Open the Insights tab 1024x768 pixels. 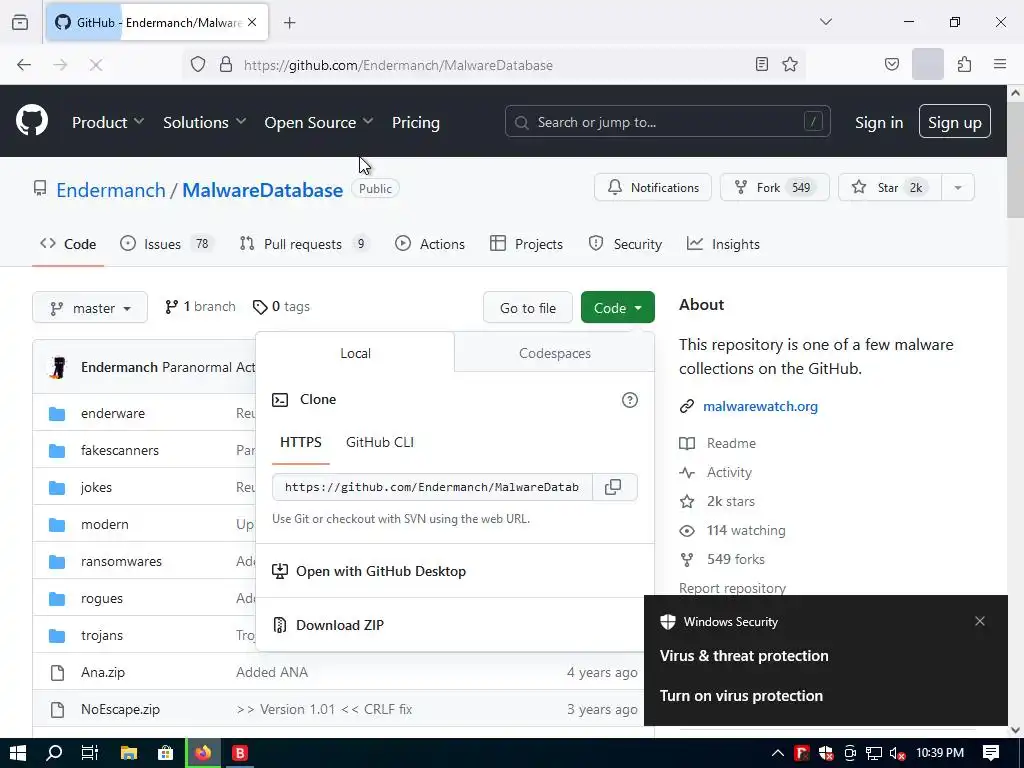click(724, 244)
